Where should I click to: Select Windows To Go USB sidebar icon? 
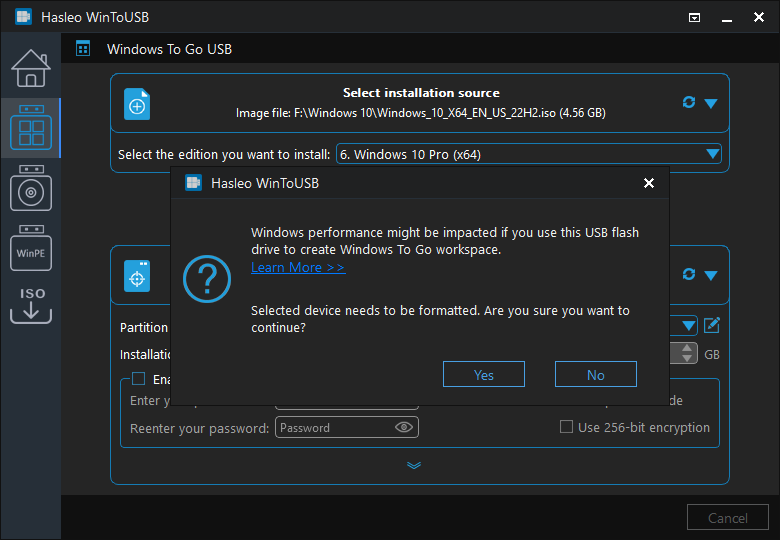(x=31, y=127)
